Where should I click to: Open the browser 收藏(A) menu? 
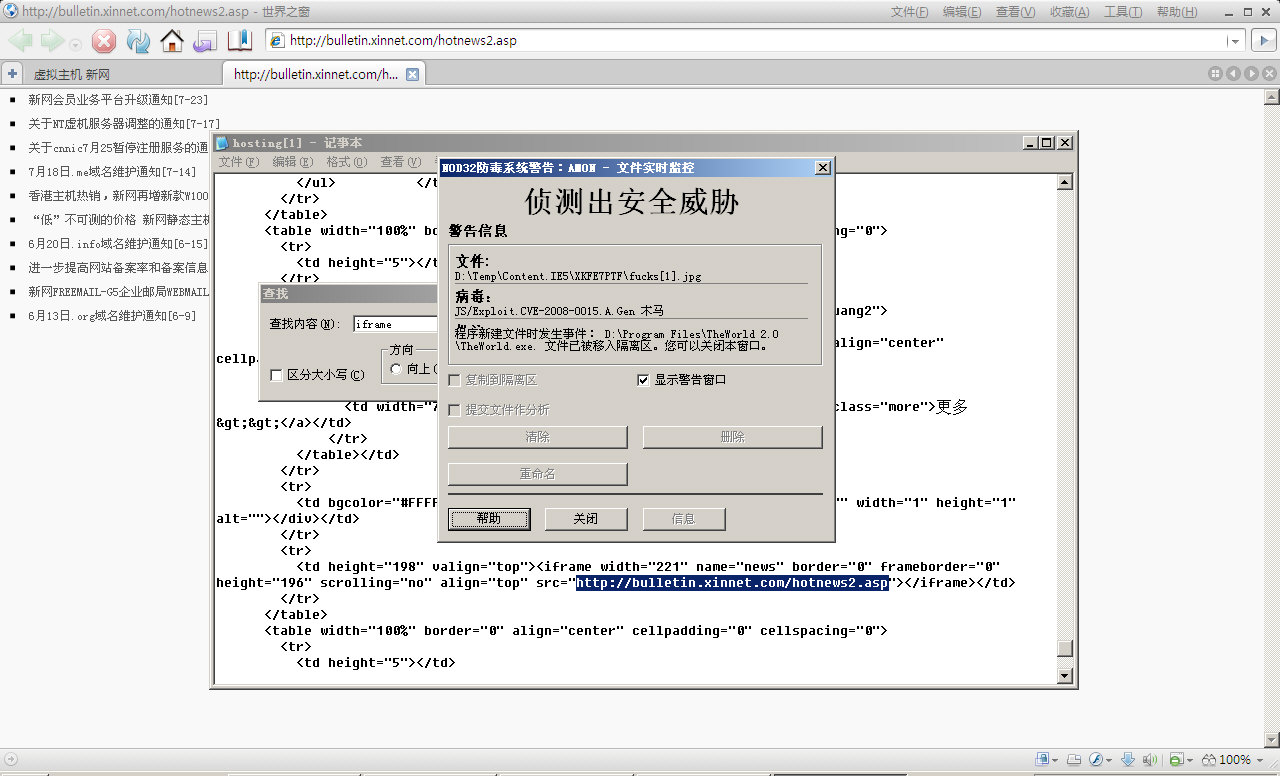click(x=1069, y=12)
